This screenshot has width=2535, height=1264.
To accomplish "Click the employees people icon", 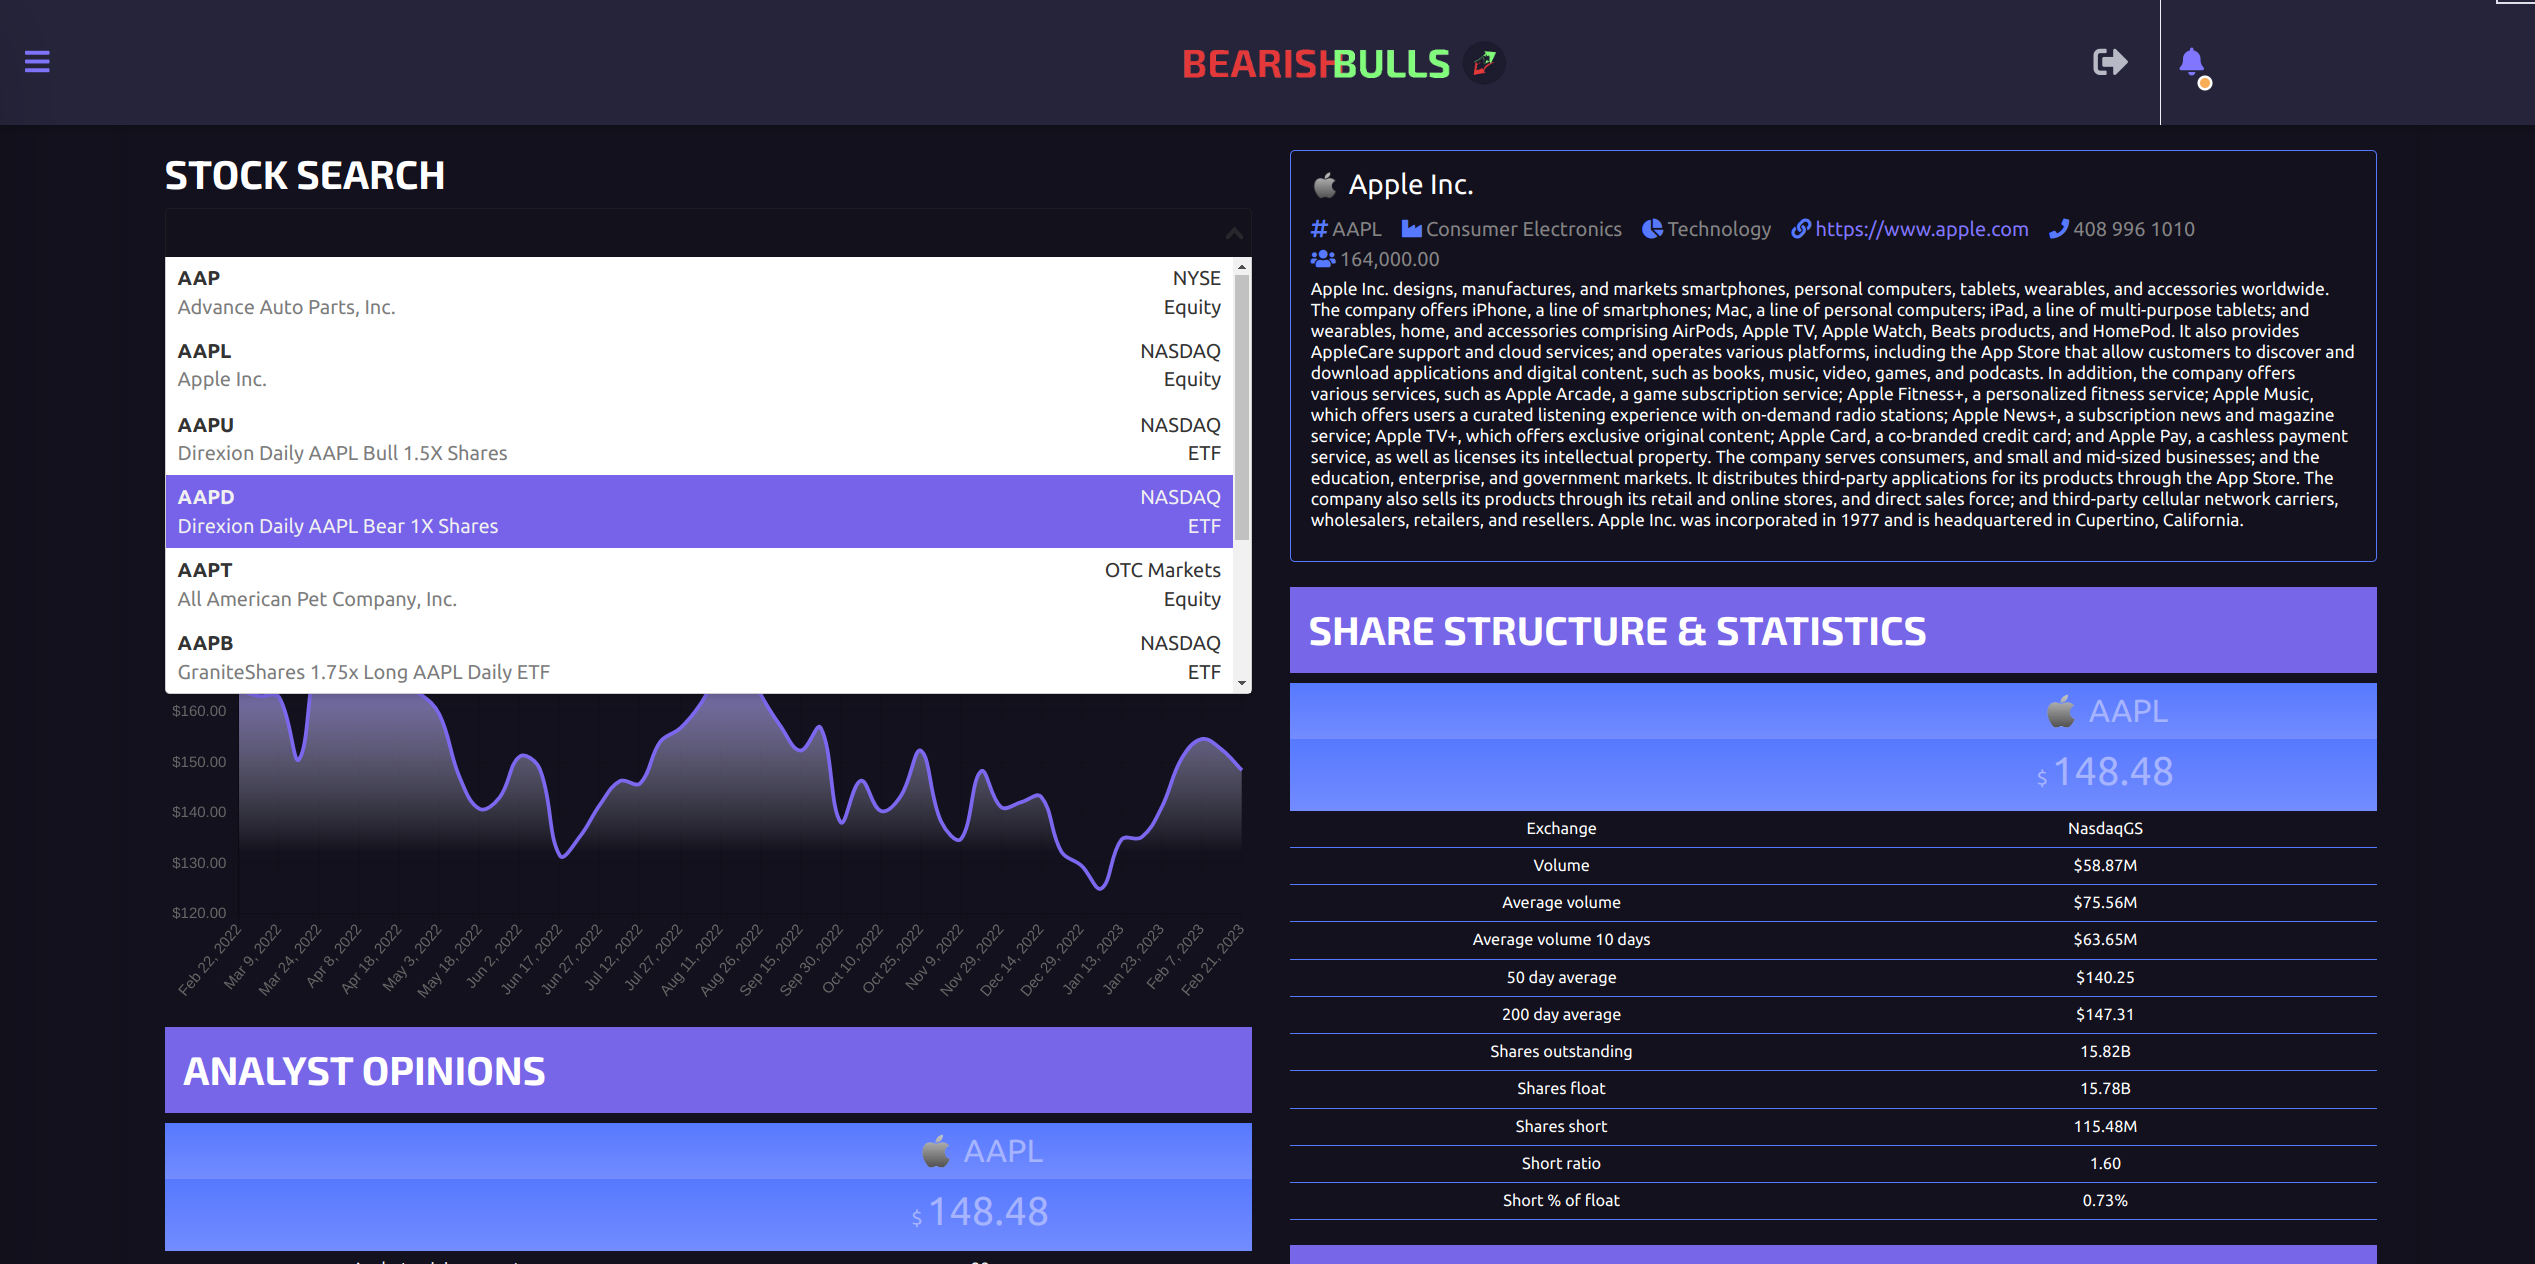I will point(1323,259).
